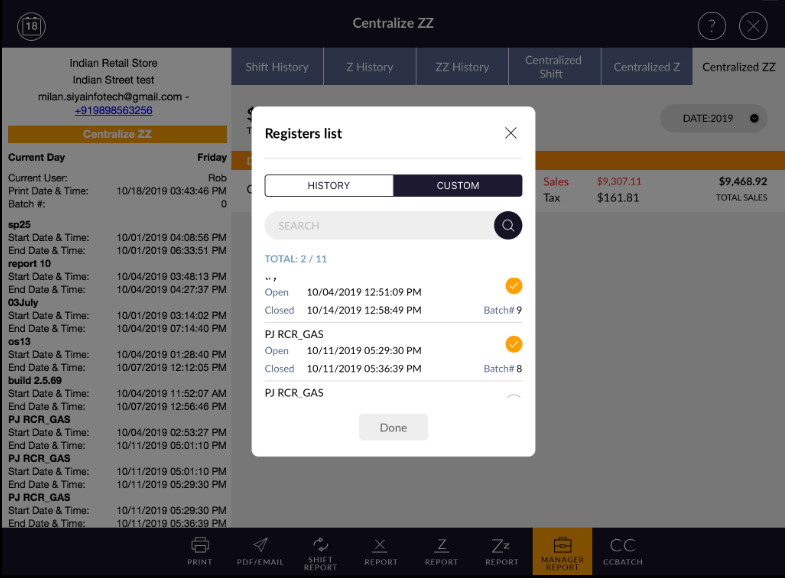Image resolution: width=785 pixels, height=578 pixels.
Task: Open the Manager Report briefcase icon
Action: pyautogui.click(x=562, y=550)
